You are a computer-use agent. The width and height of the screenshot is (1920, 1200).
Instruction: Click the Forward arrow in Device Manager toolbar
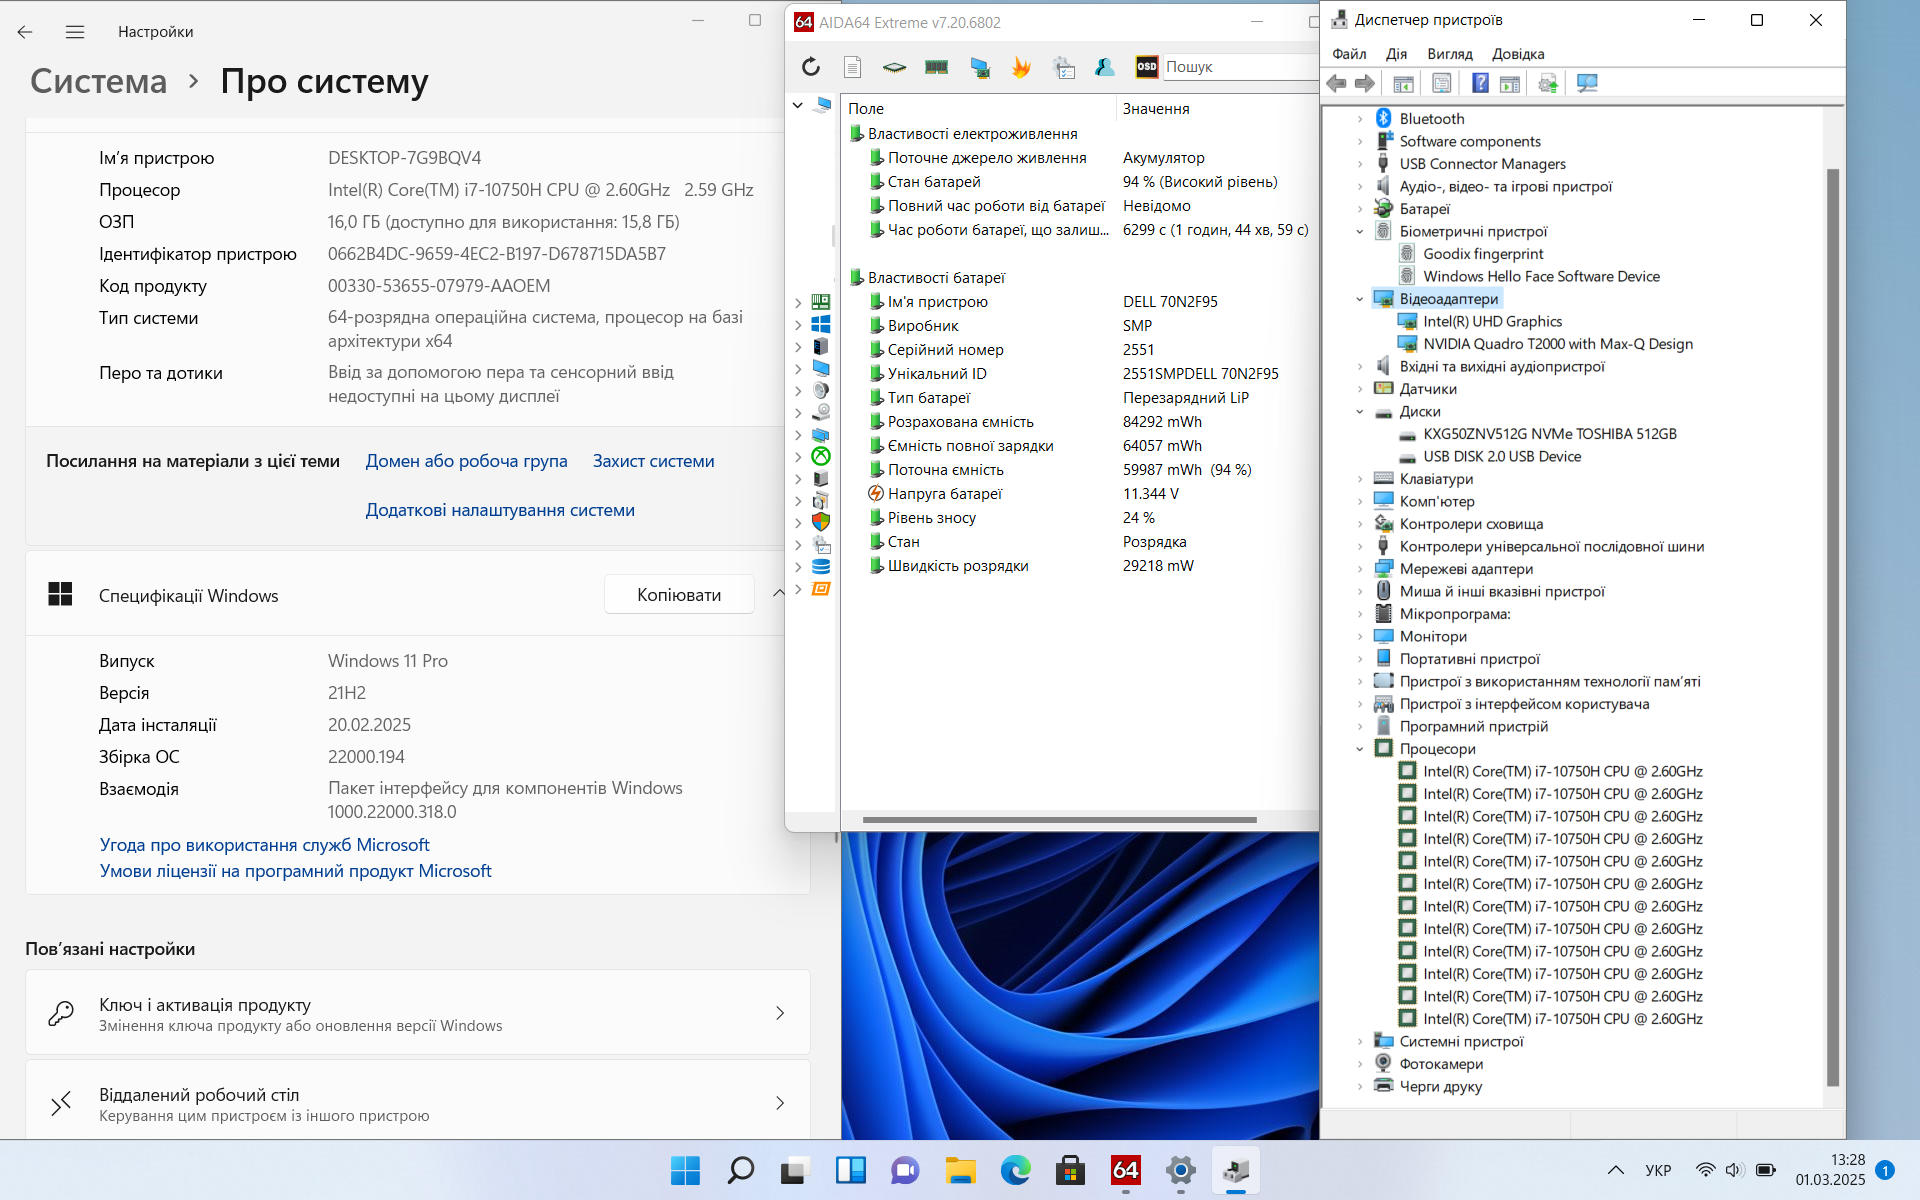(1365, 84)
